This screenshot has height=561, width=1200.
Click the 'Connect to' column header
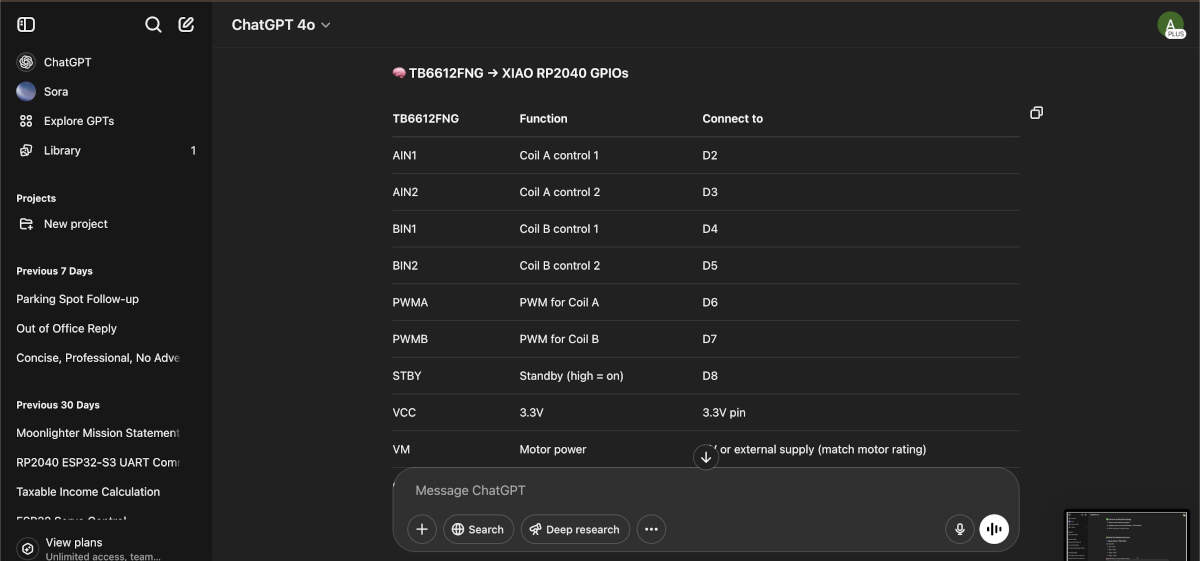coord(732,118)
